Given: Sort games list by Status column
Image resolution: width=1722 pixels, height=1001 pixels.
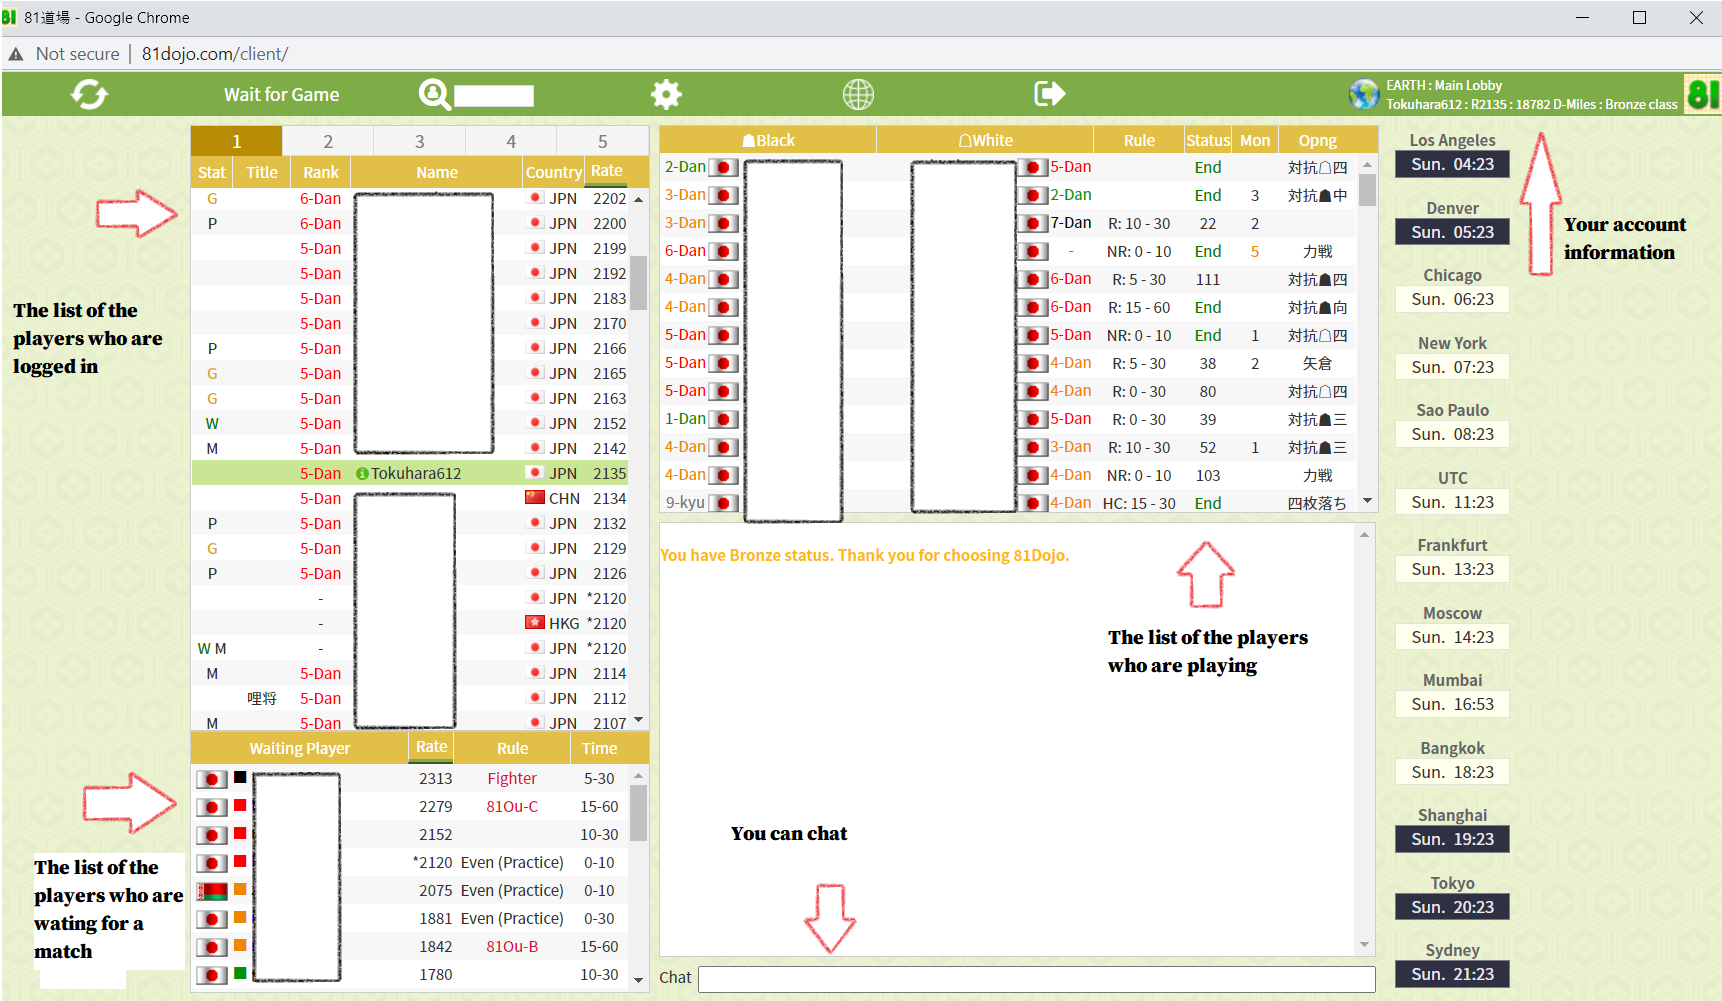Looking at the screenshot, I should [1207, 141].
